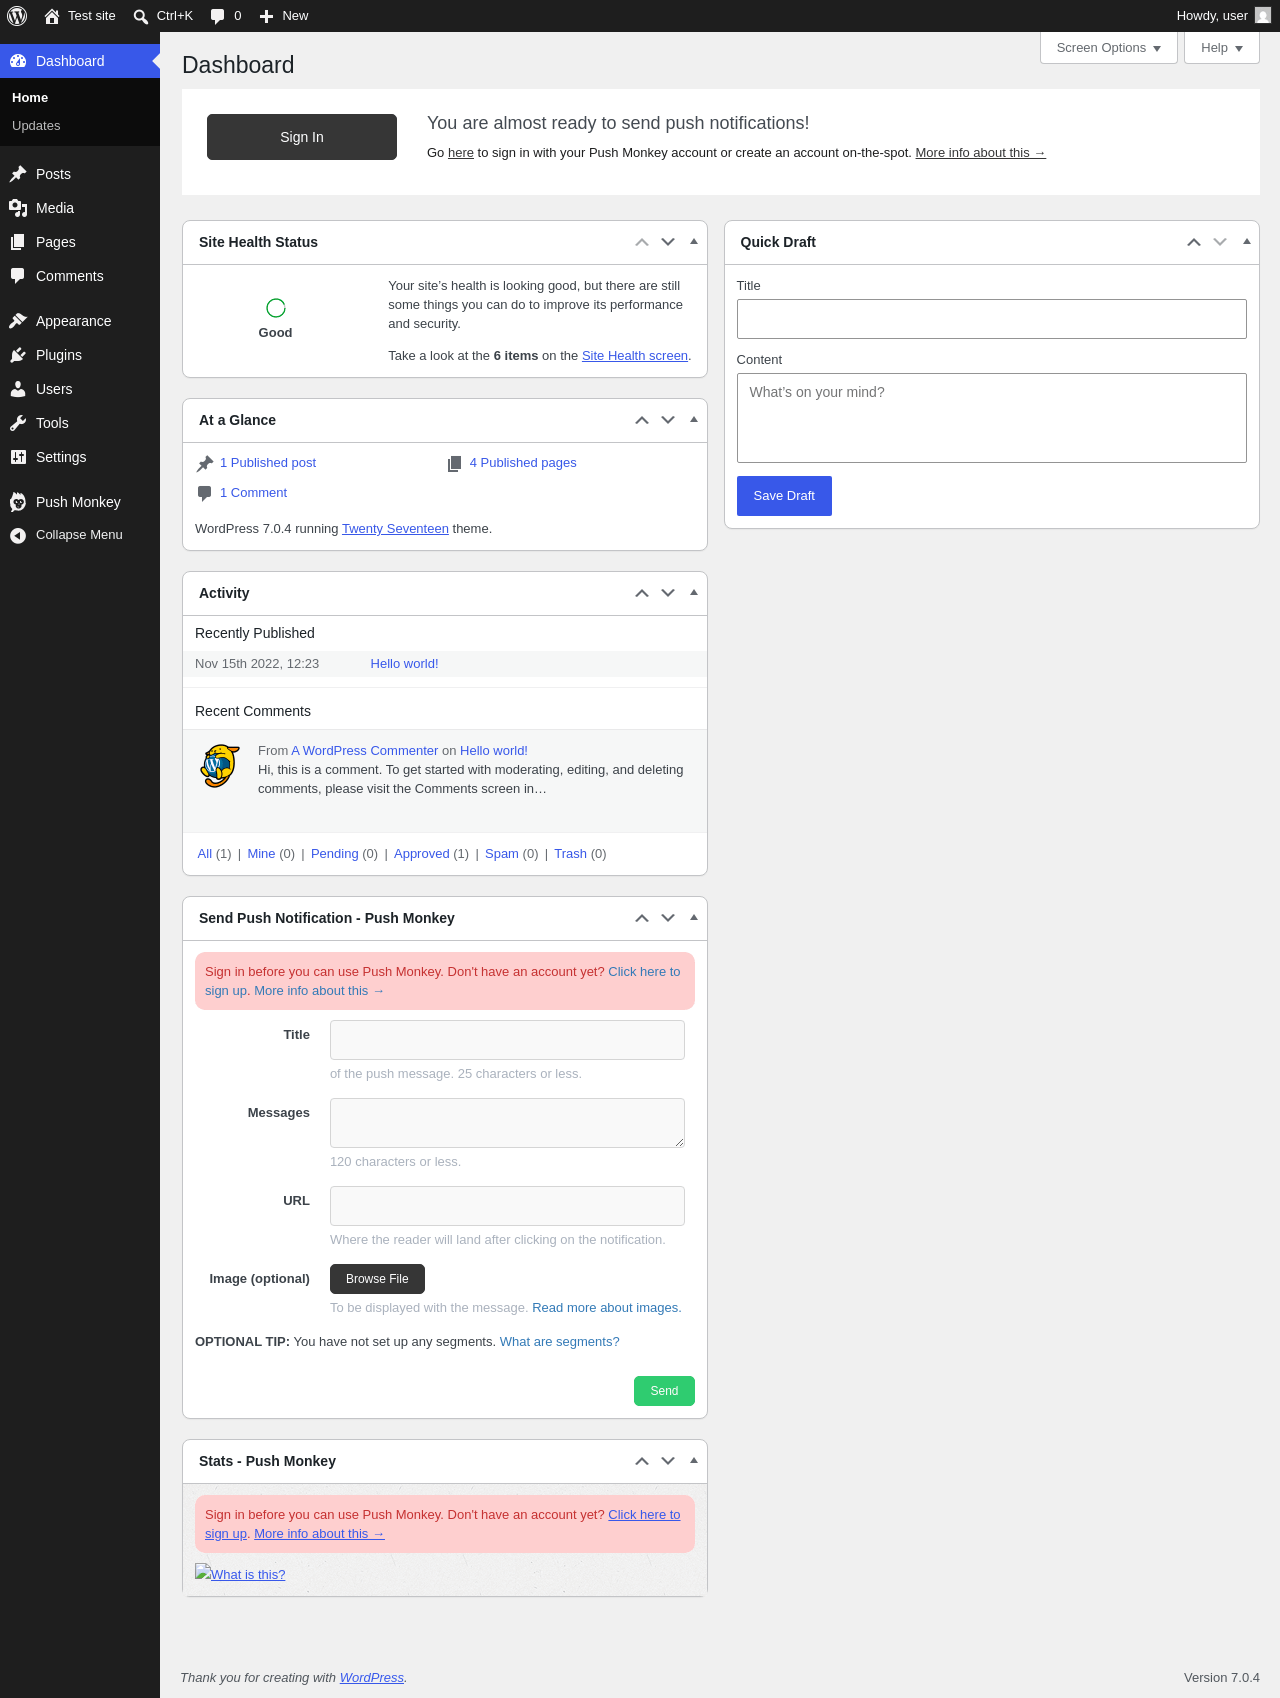
Task: Open the 1 Comment link
Action: (x=253, y=493)
